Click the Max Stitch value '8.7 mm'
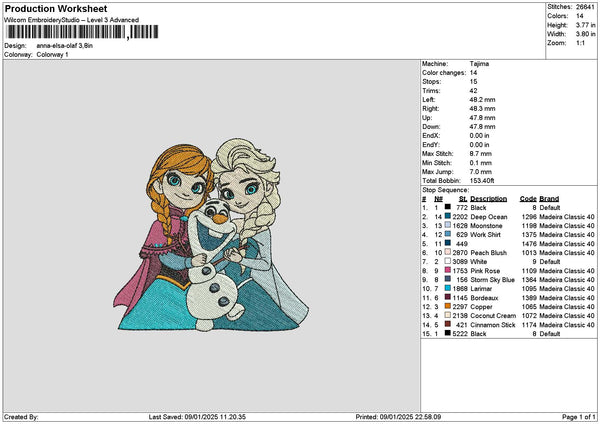Image resolution: width=600 pixels, height=424 pixels. pyautogui.click(x=481, y=153)
